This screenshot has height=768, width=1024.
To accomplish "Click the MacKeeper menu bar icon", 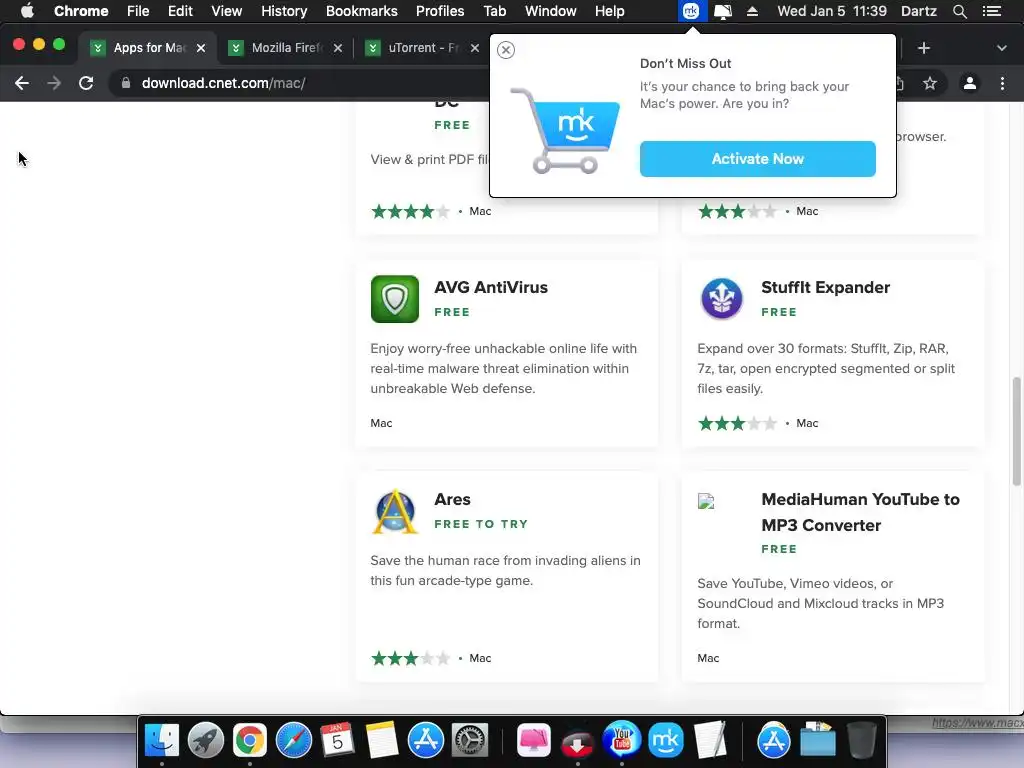I will coord(691,11).
